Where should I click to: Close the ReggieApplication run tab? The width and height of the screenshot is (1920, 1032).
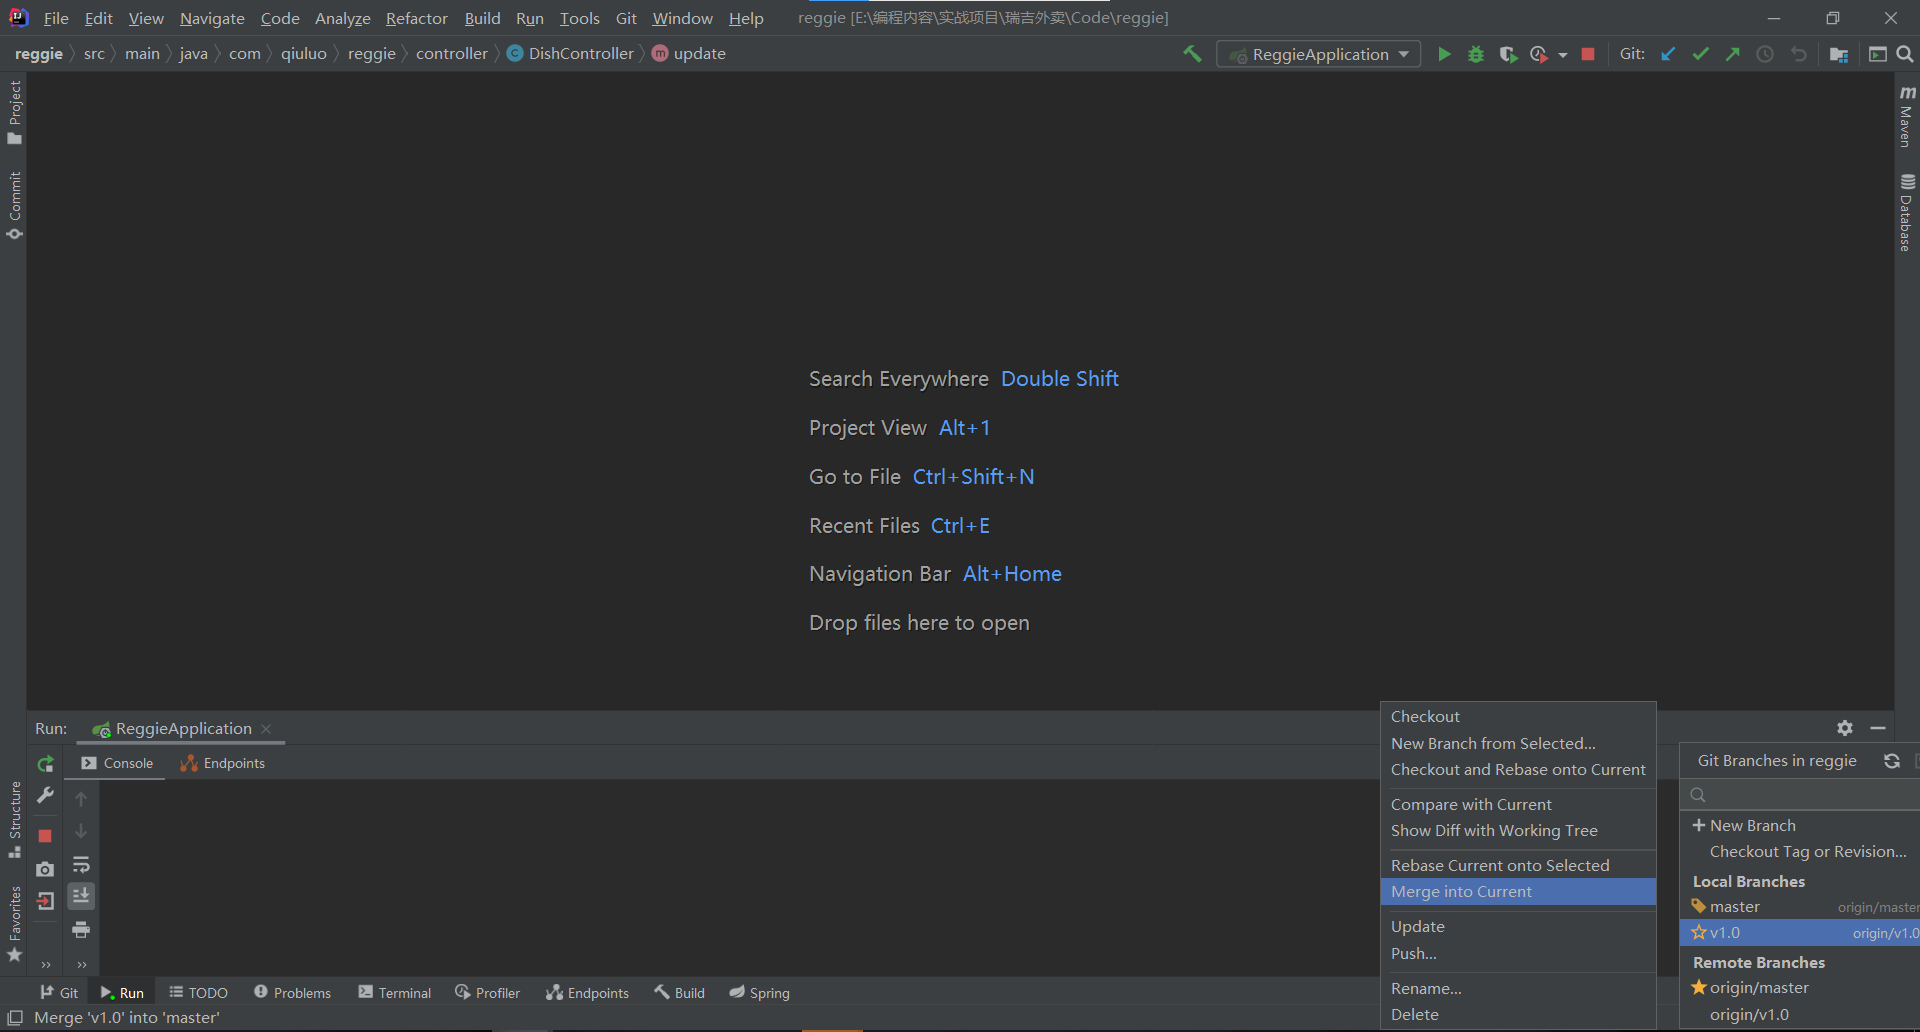coord(266,729)
